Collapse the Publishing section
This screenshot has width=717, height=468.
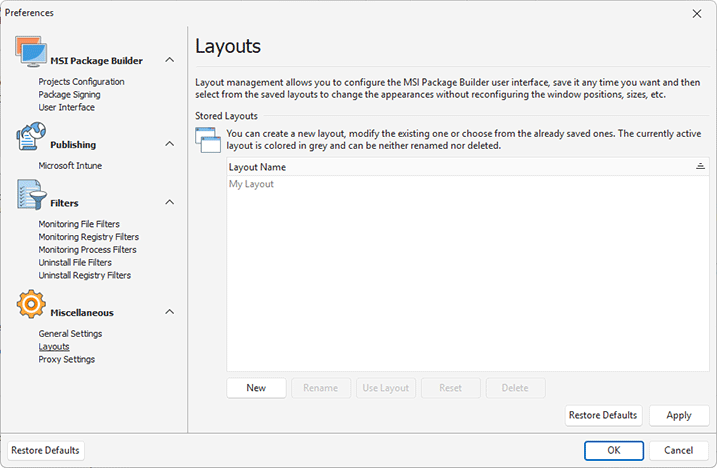point(169,145)
